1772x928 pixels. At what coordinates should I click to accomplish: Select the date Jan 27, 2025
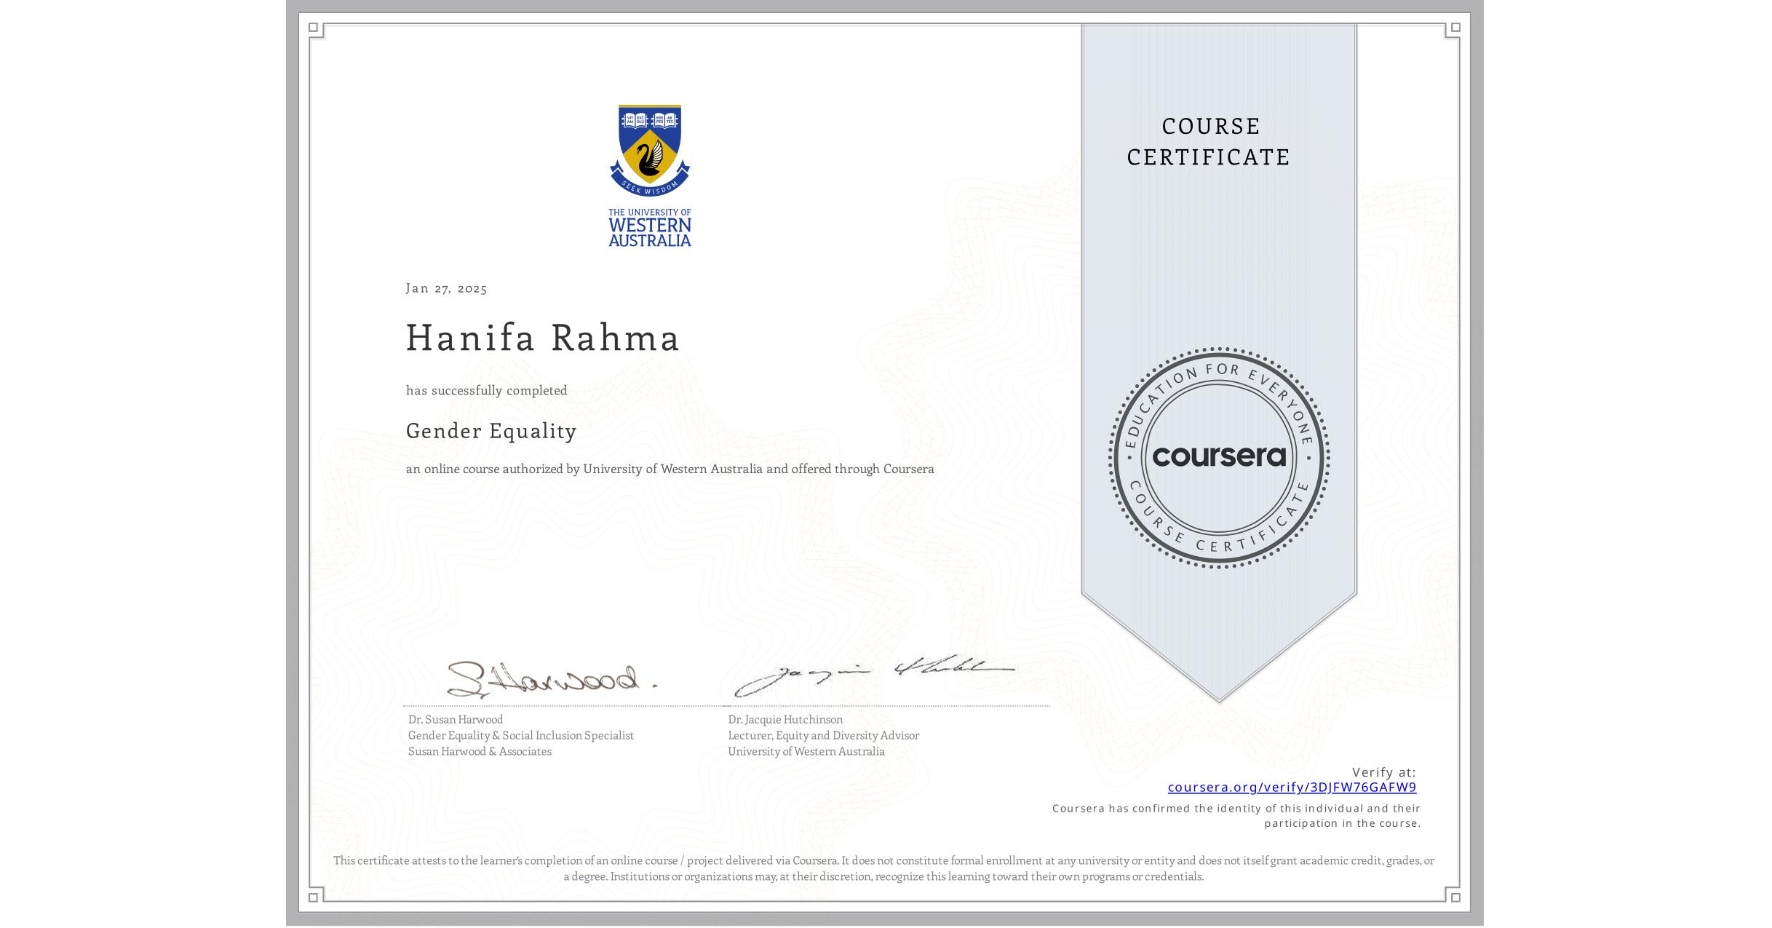click(x=446, y=288)
